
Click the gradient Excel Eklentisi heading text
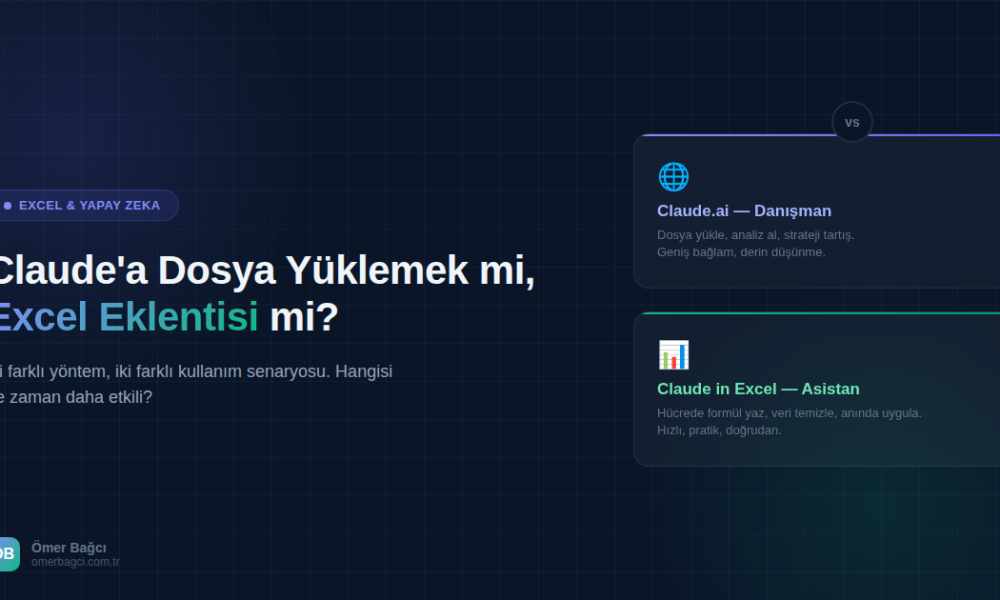click(x=126, y=317)
